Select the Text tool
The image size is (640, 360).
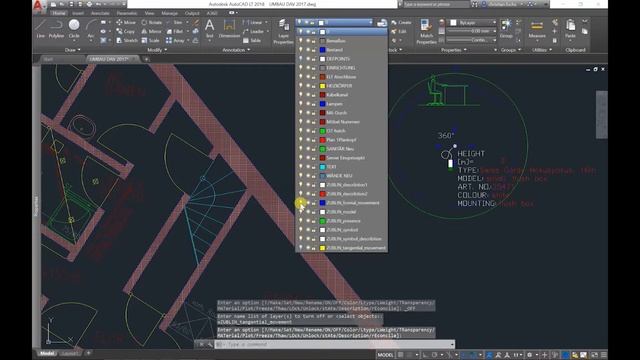point(209,29)
